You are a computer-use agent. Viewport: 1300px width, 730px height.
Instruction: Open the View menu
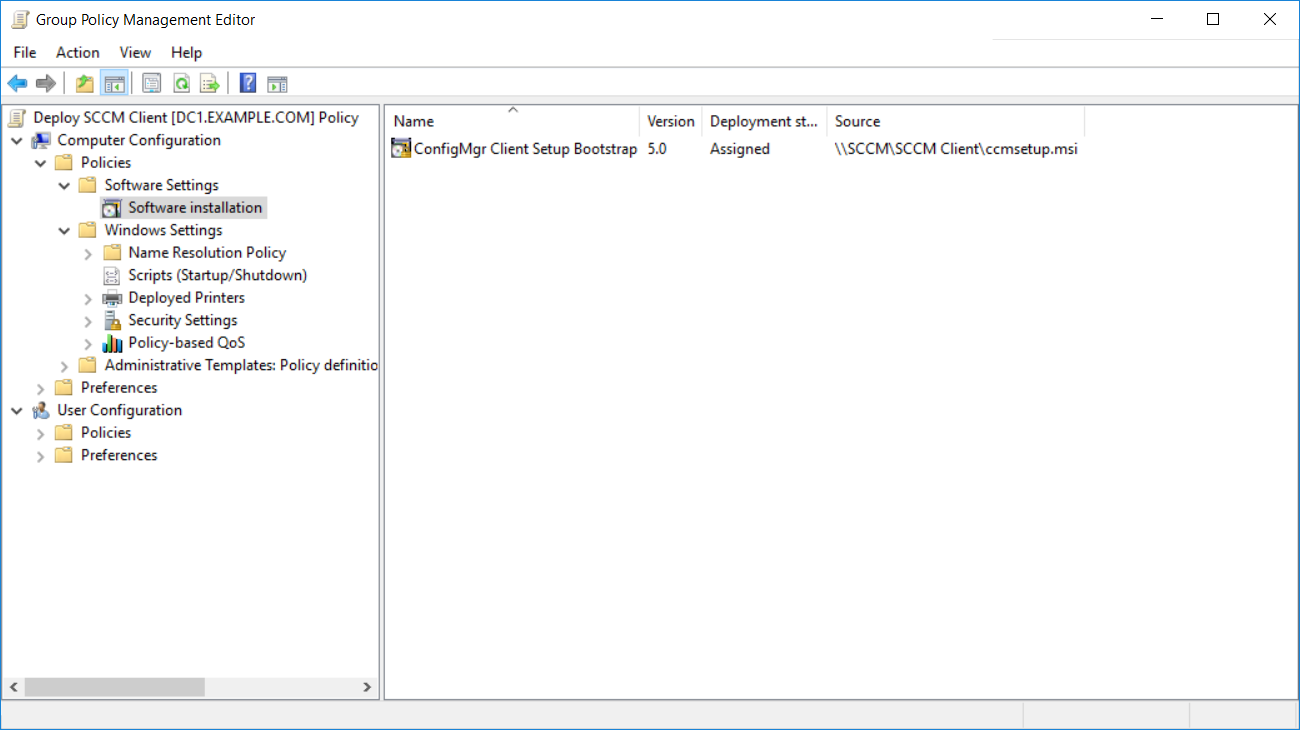click(x=135, y=52)
